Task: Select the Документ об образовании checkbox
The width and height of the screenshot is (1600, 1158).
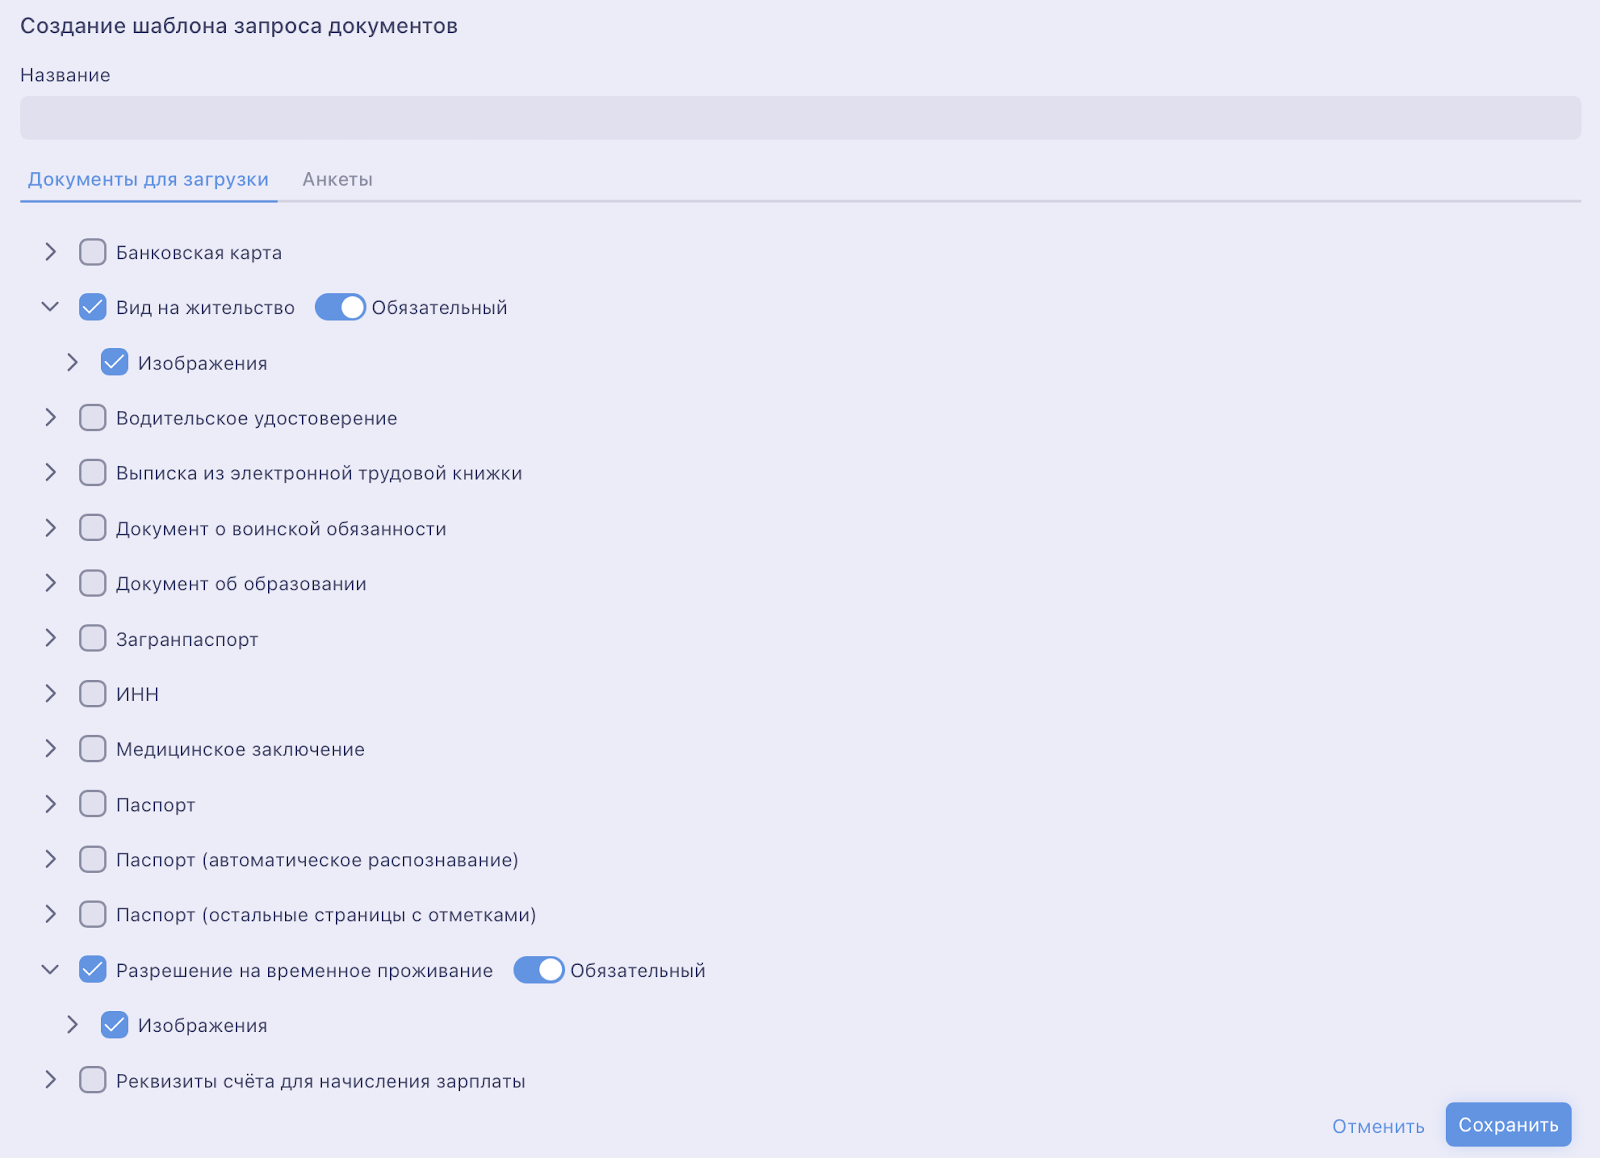Action: click(93, 583)
